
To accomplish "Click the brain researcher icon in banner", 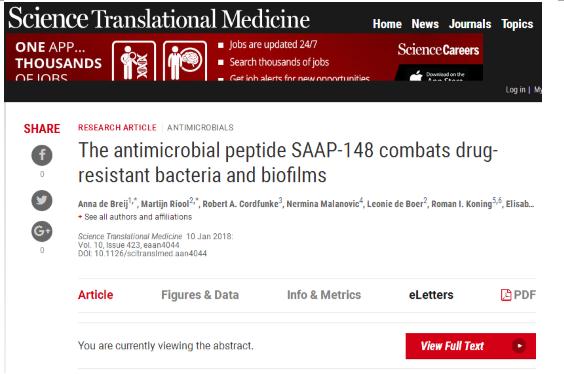I will pyautogui.click(x=185, y=61).
